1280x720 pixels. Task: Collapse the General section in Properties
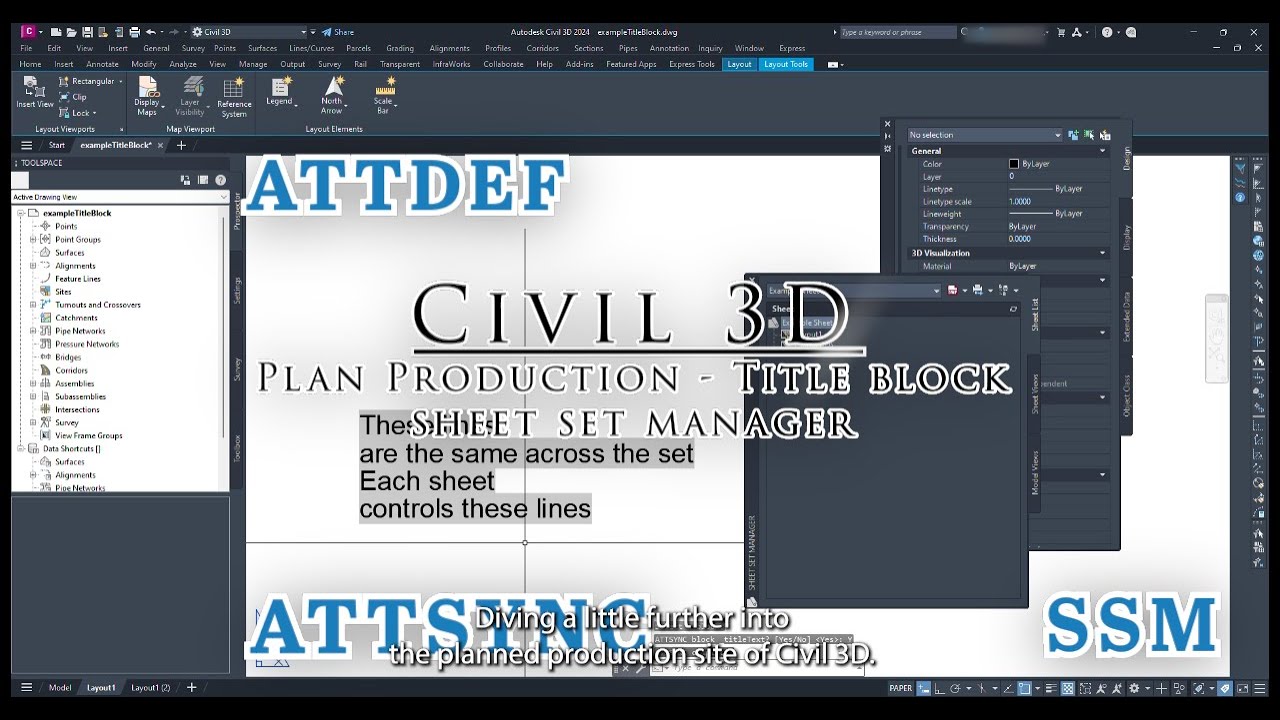tap(1103, 151)
